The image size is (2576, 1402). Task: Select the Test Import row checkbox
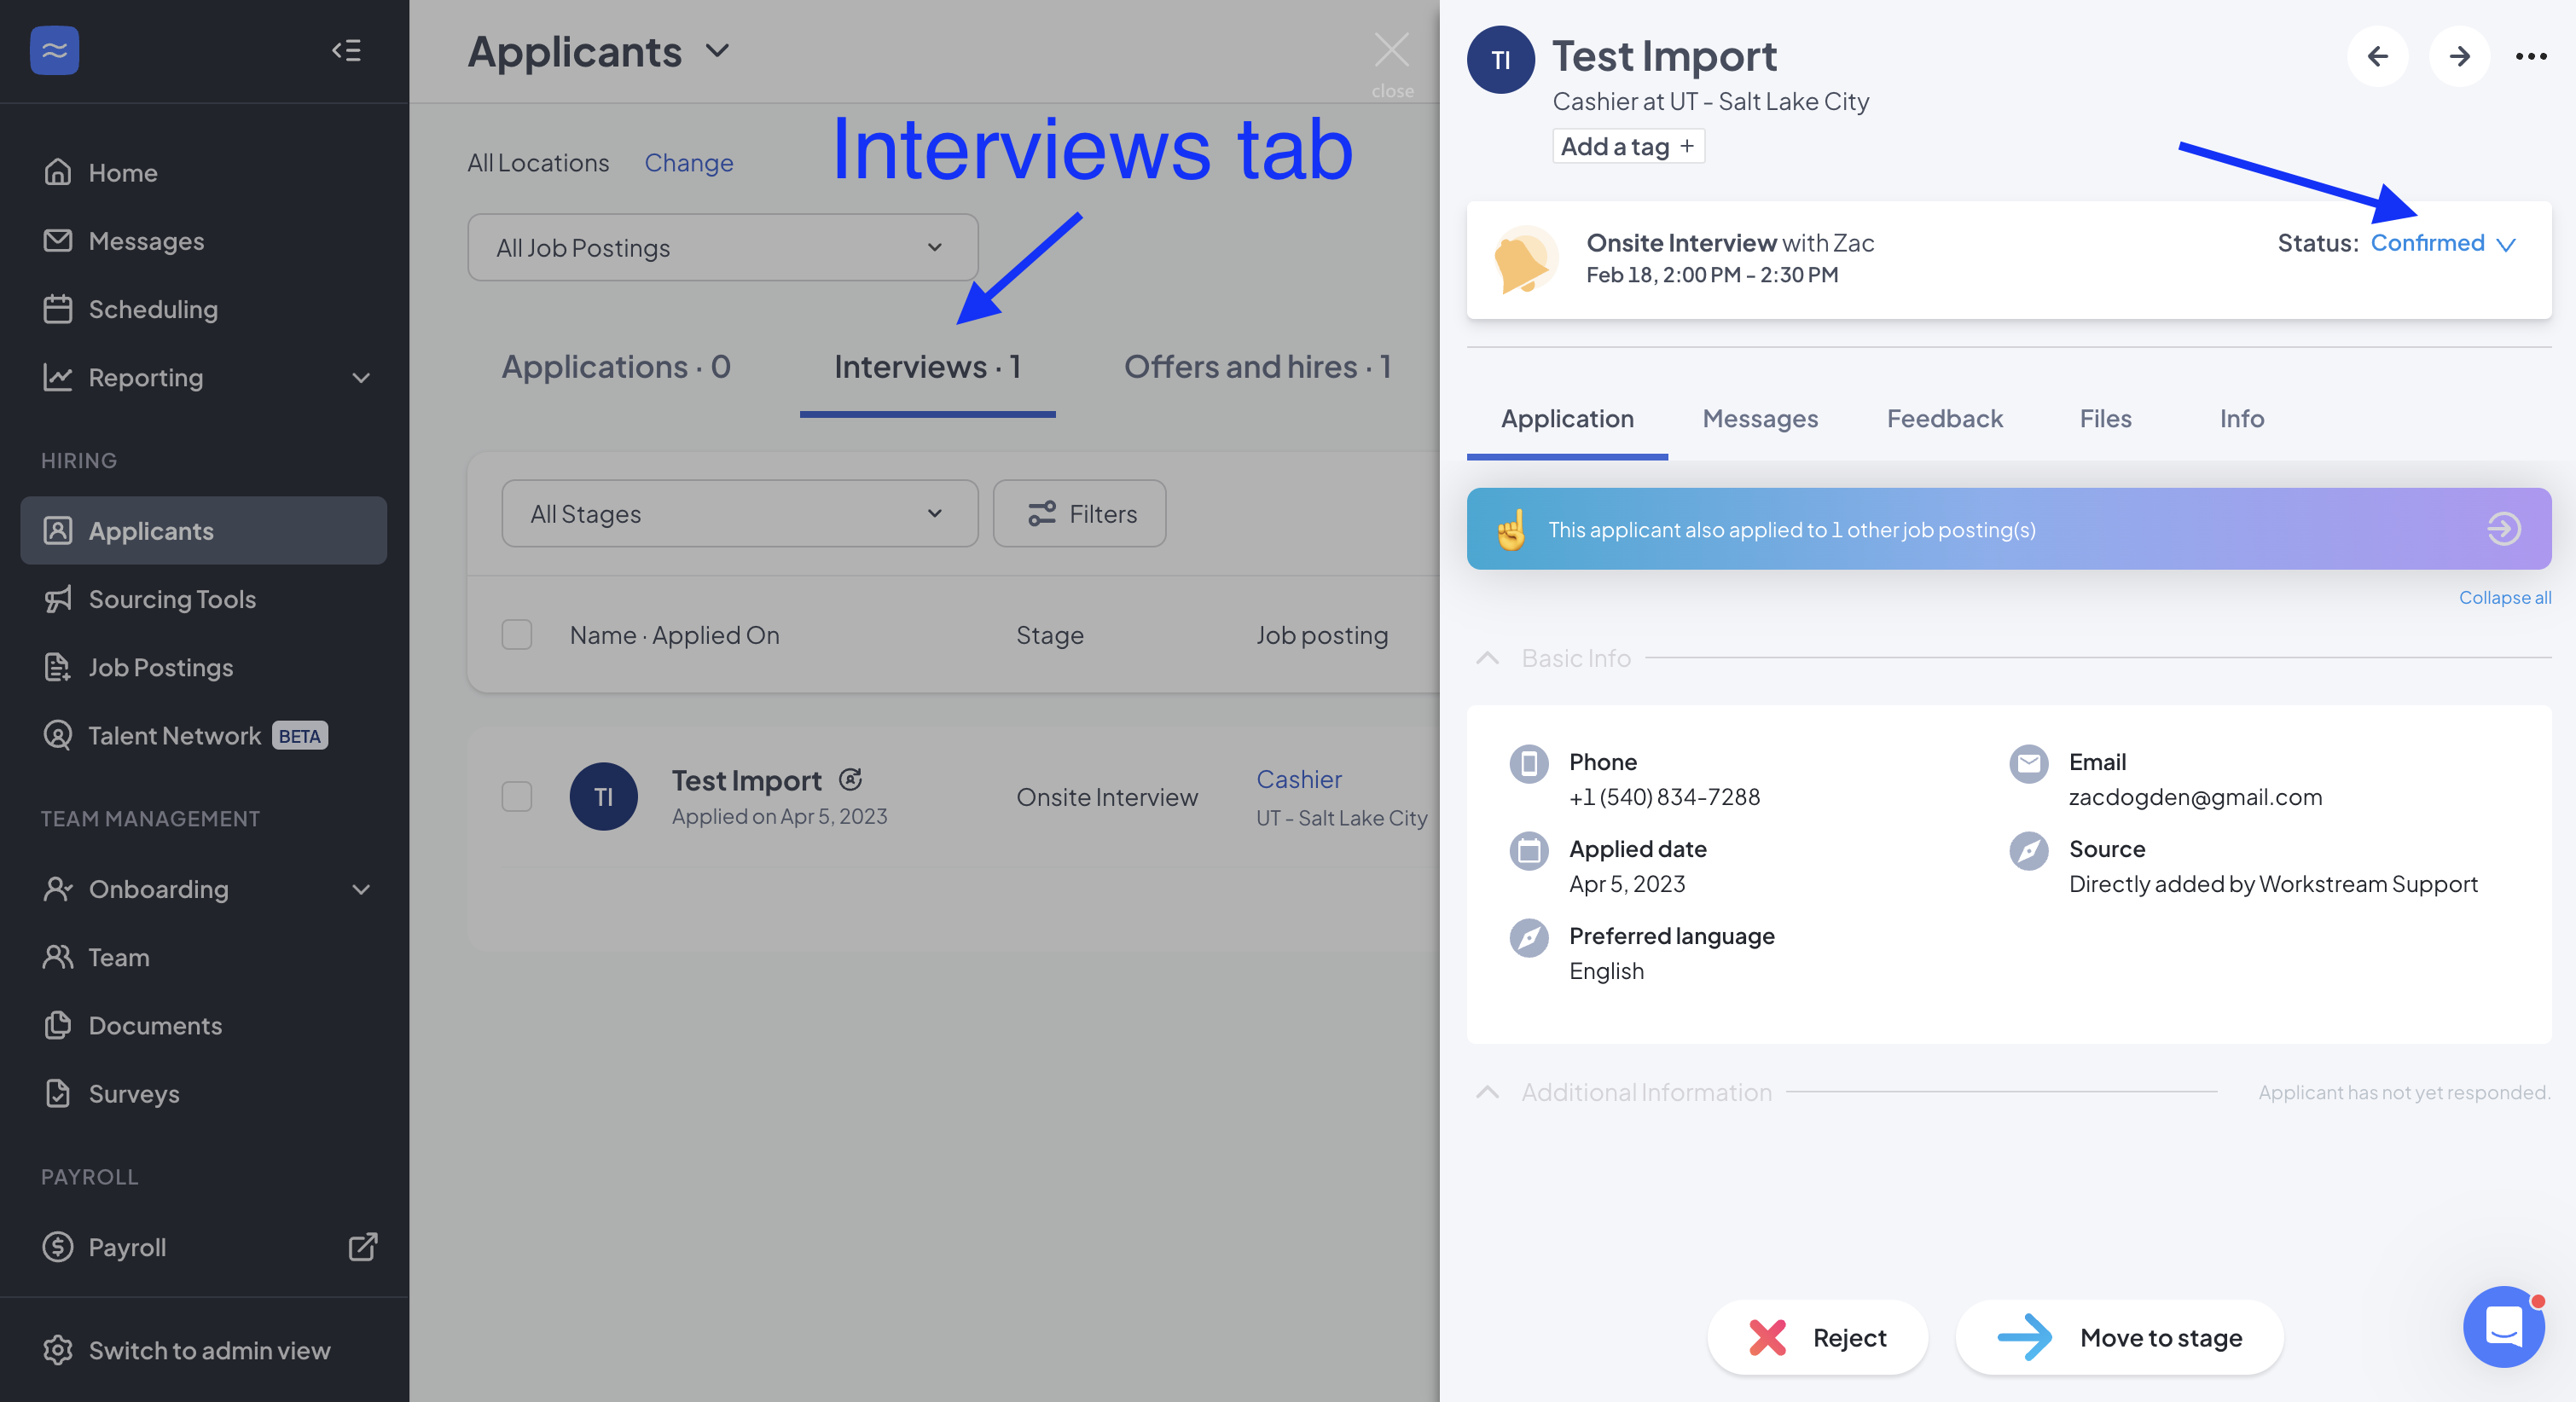click(516, 797)
